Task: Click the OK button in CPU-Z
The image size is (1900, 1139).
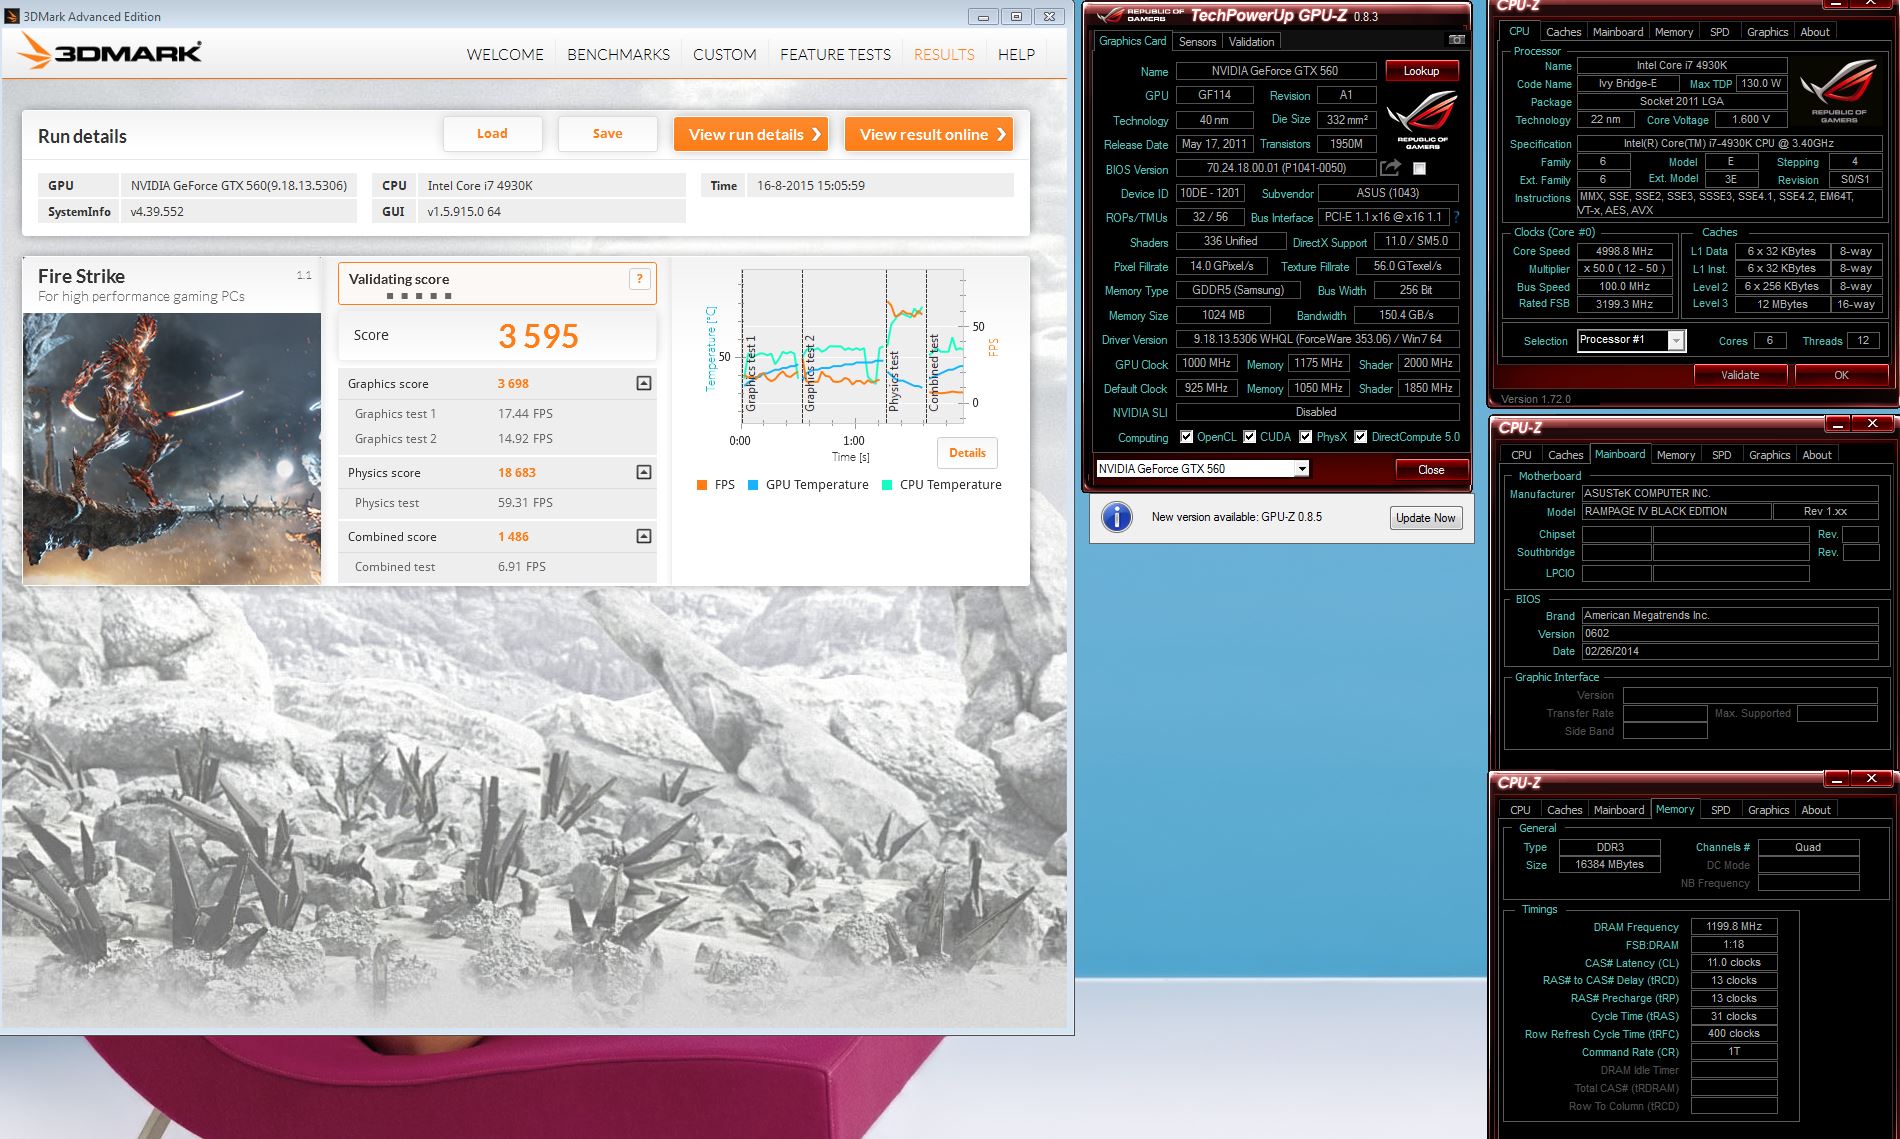Action: (x=1841, y=375)
